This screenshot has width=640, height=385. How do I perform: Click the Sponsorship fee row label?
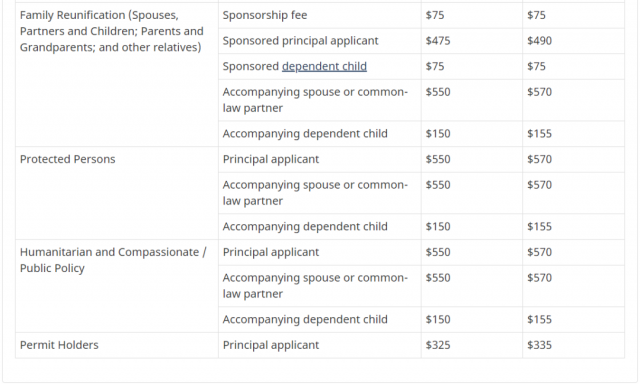tap(264, 15)
